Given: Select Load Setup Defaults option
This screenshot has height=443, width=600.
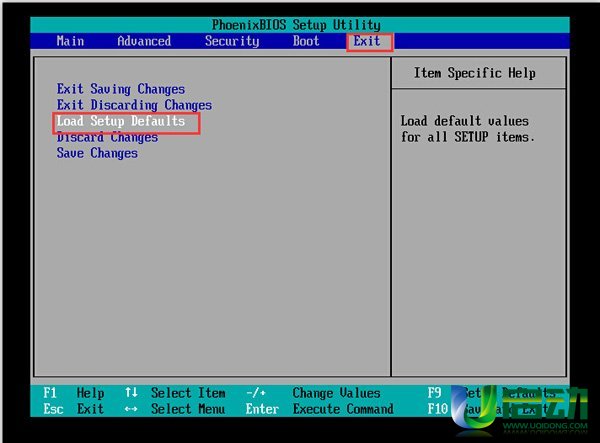Looking at the screenshot, I should 121,121.
